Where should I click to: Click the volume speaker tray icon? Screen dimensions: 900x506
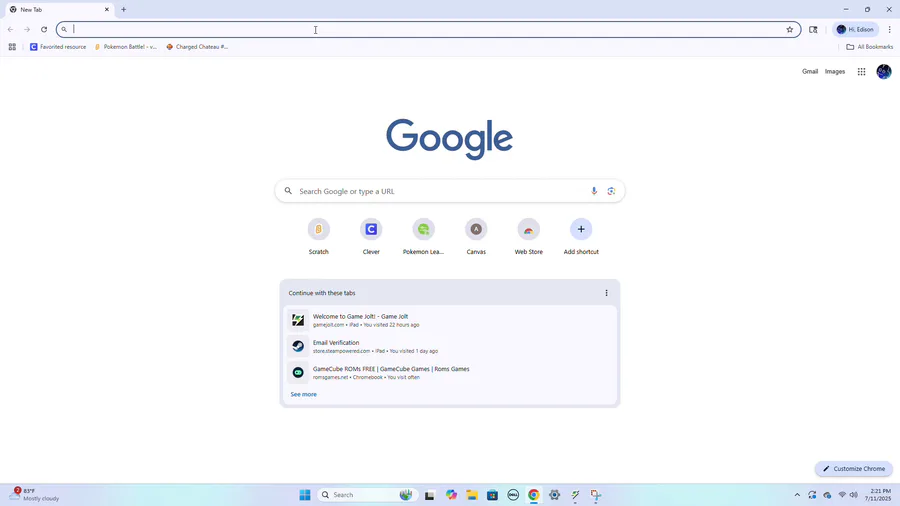(854, 495)
